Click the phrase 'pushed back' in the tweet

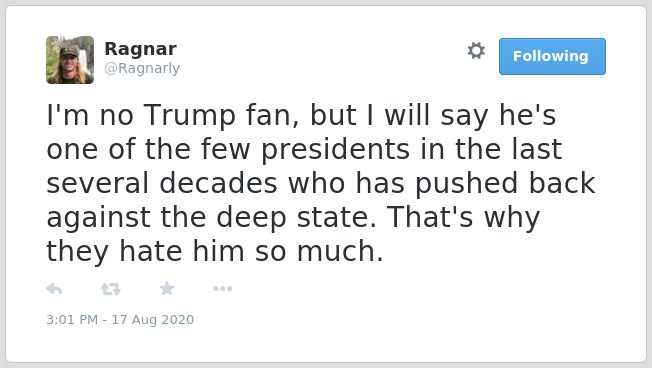pyautogui.click(x=505, y=184)
